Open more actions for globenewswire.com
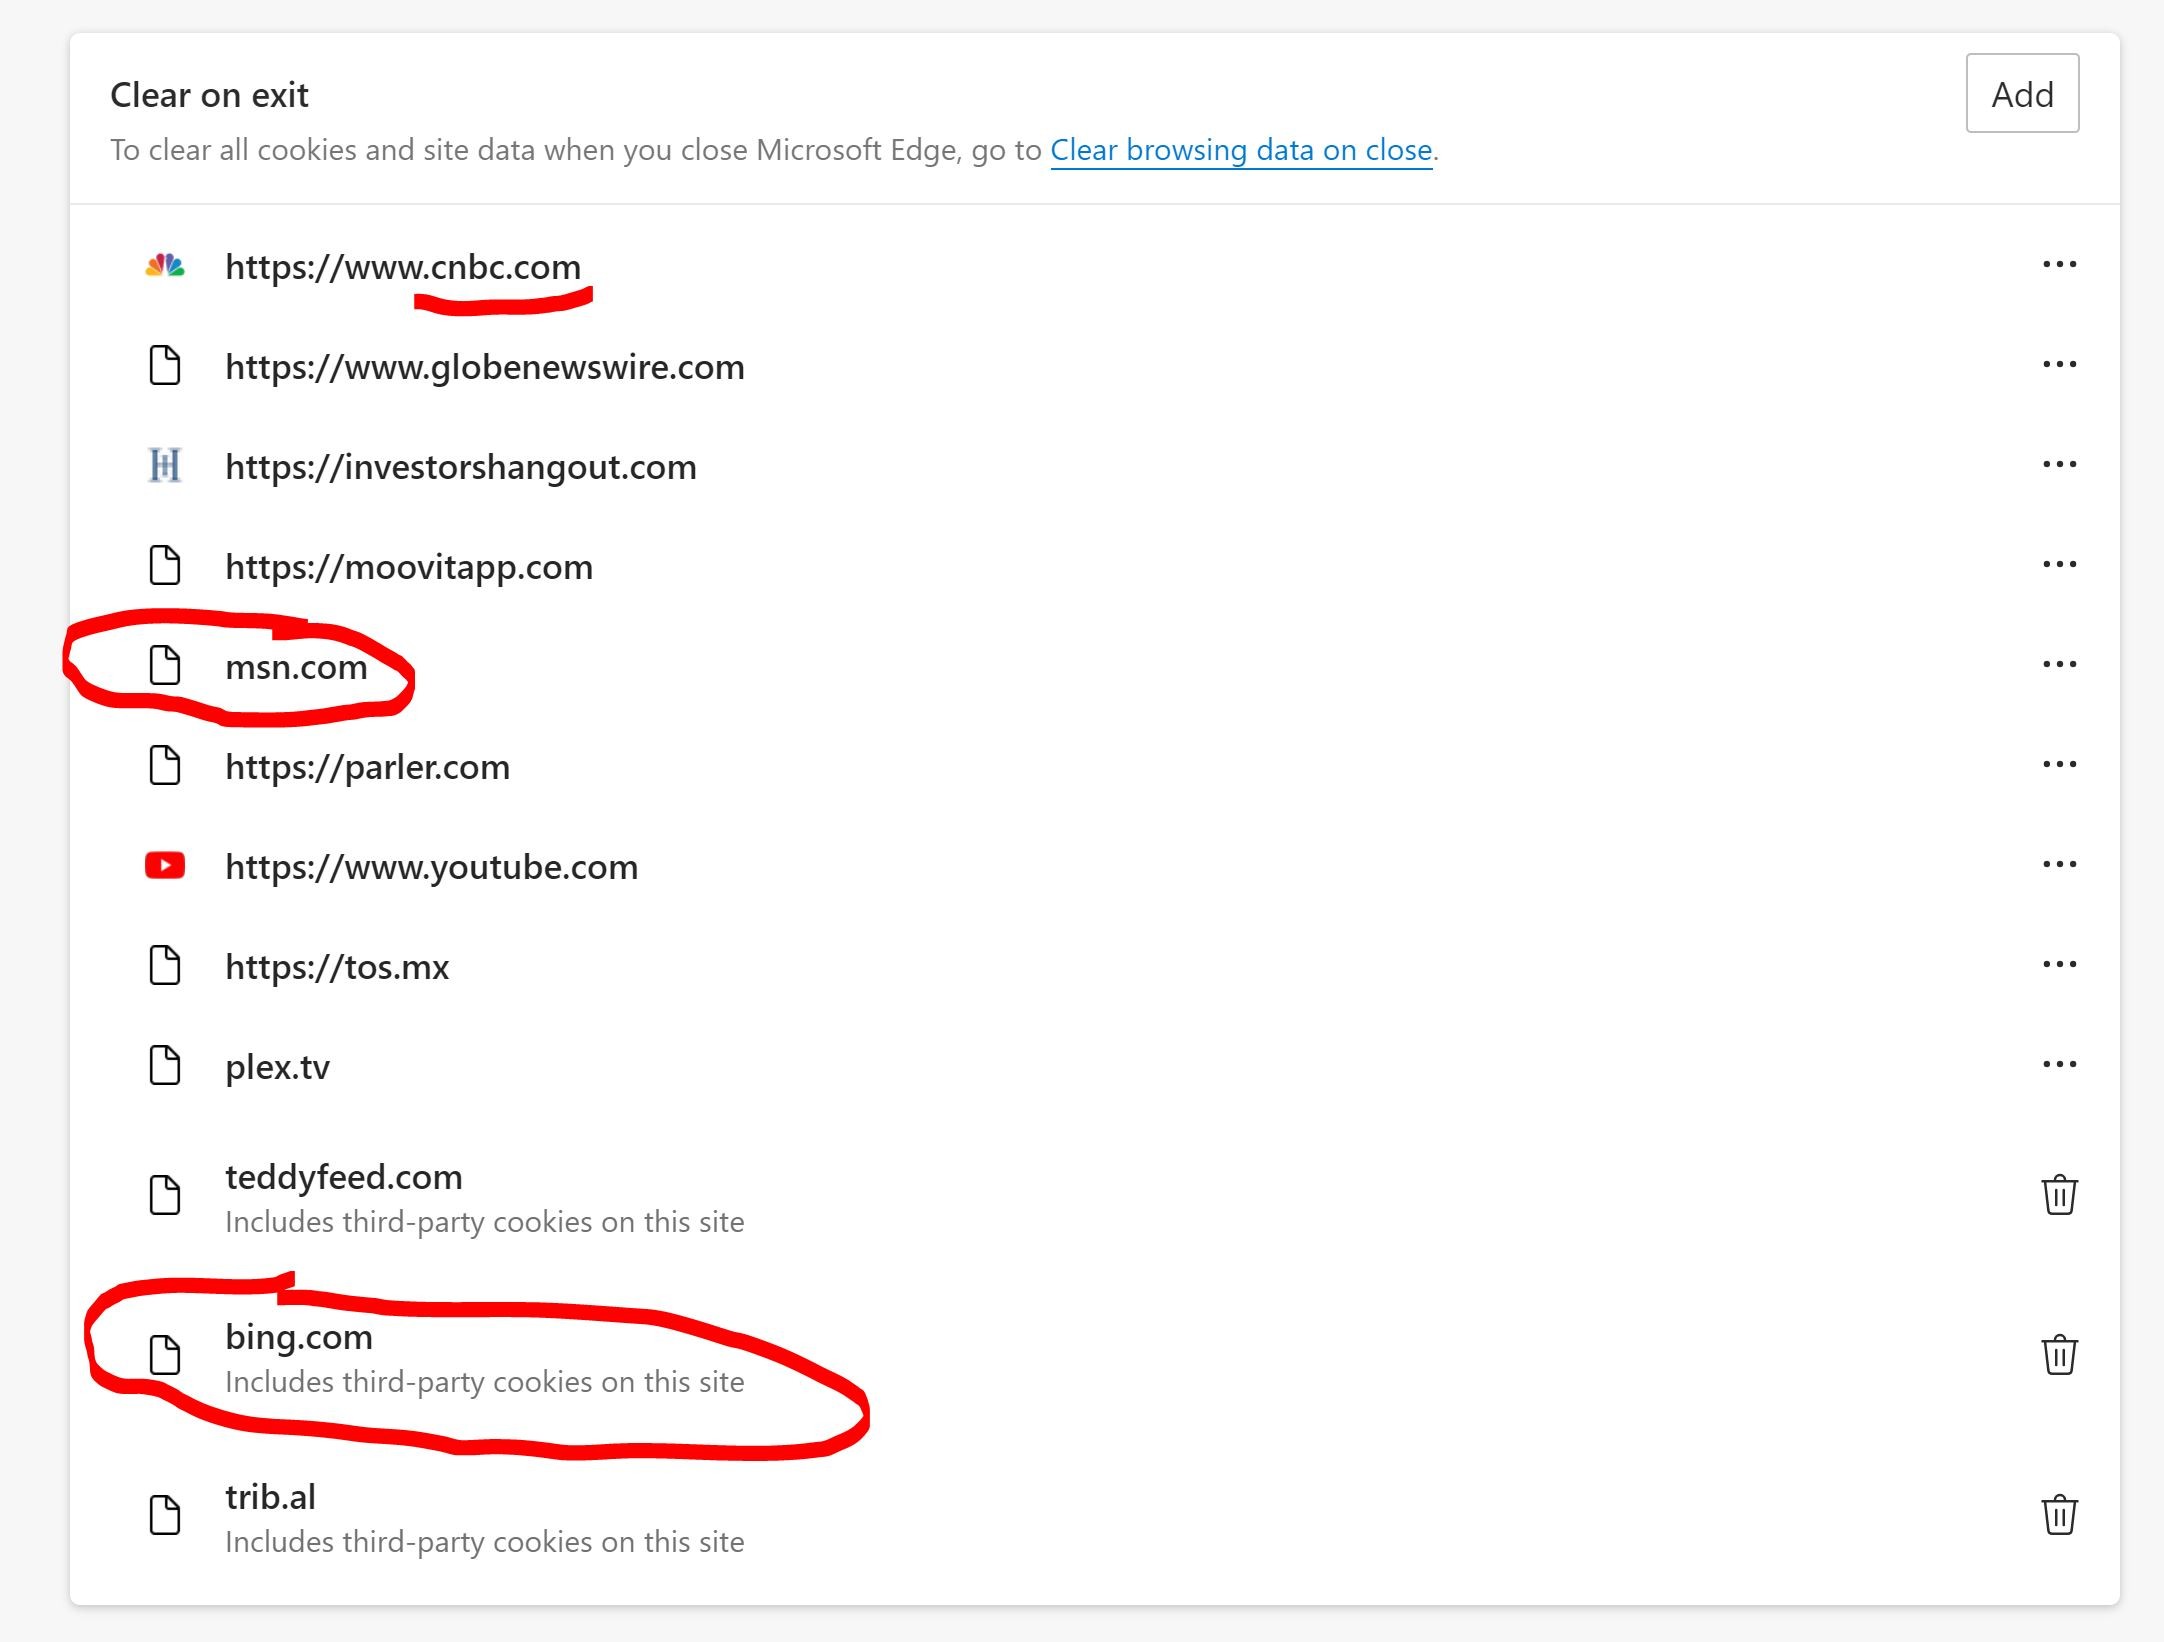The height and width of the screenshot is (1642, 2164). pyautogui.click(x=2059, y=365)
